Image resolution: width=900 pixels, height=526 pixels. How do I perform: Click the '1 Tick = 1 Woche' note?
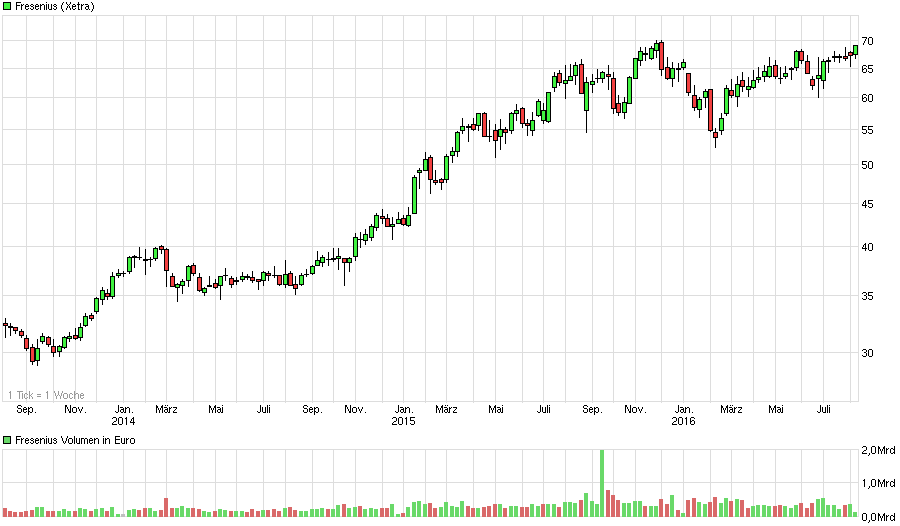point(46,395)
